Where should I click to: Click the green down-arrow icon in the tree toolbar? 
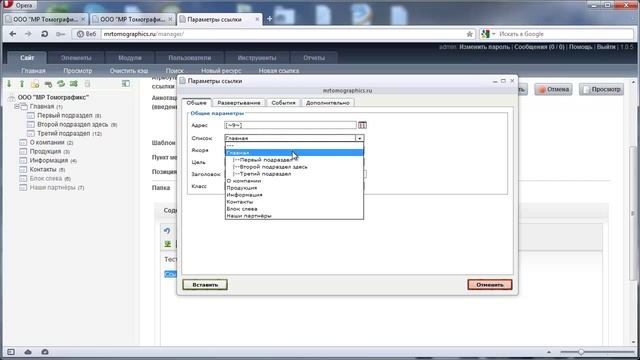click(x=9, y=84)
